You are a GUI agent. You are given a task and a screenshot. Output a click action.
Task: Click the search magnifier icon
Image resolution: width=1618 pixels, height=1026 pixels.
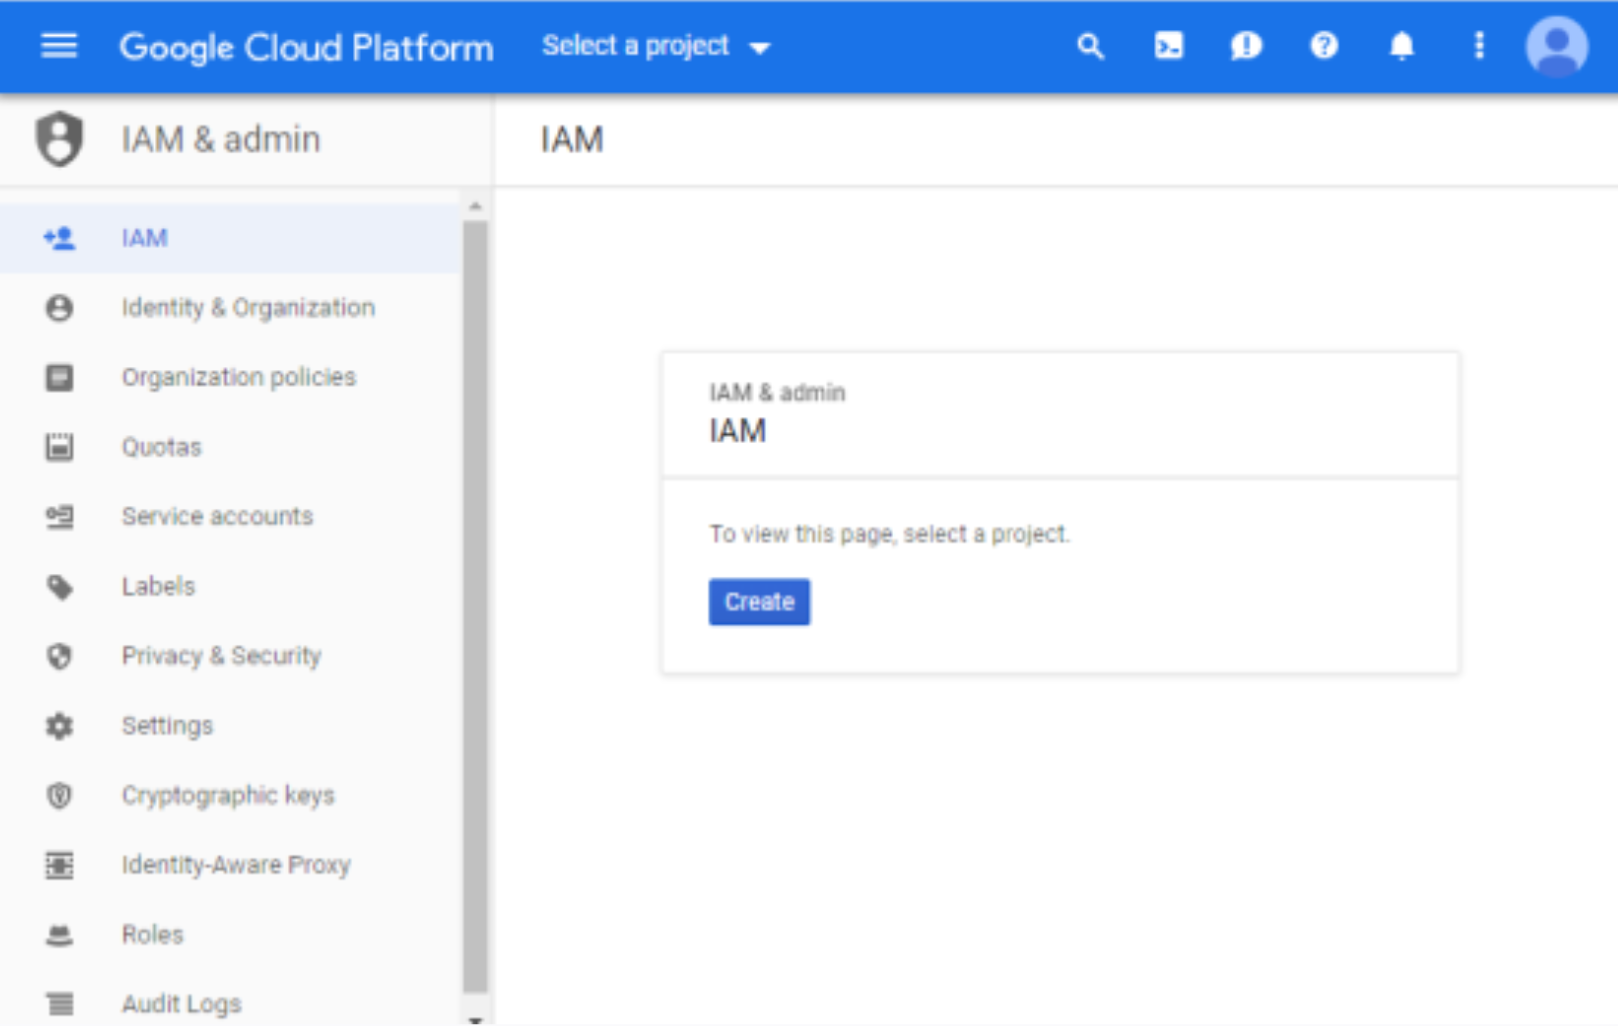1090,46
